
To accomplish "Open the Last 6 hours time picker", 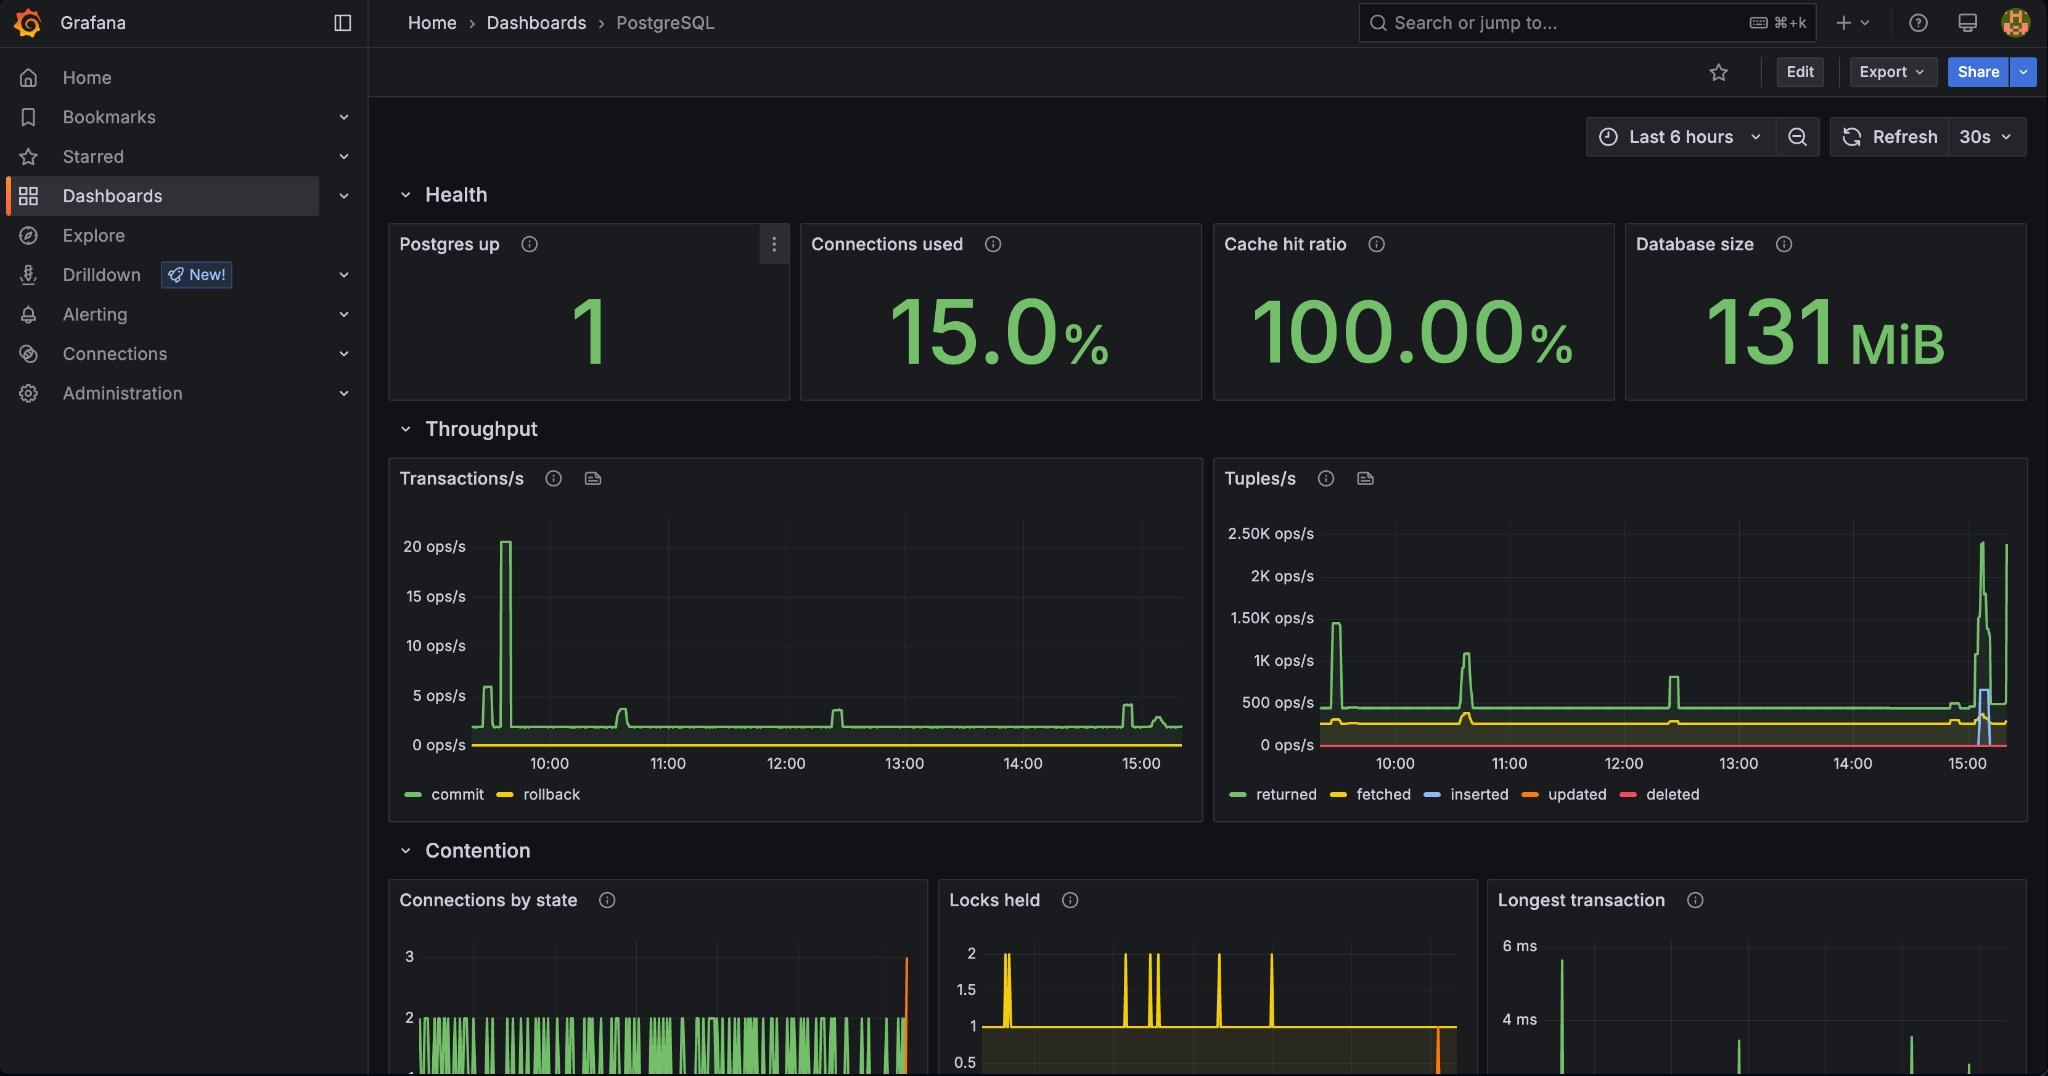I will [1680, 137].
